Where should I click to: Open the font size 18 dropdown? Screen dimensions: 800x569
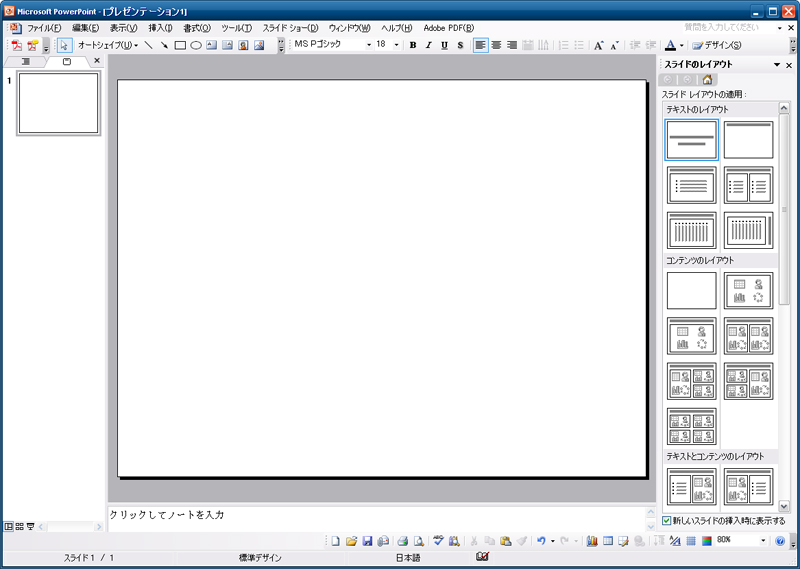pos(396,45)
